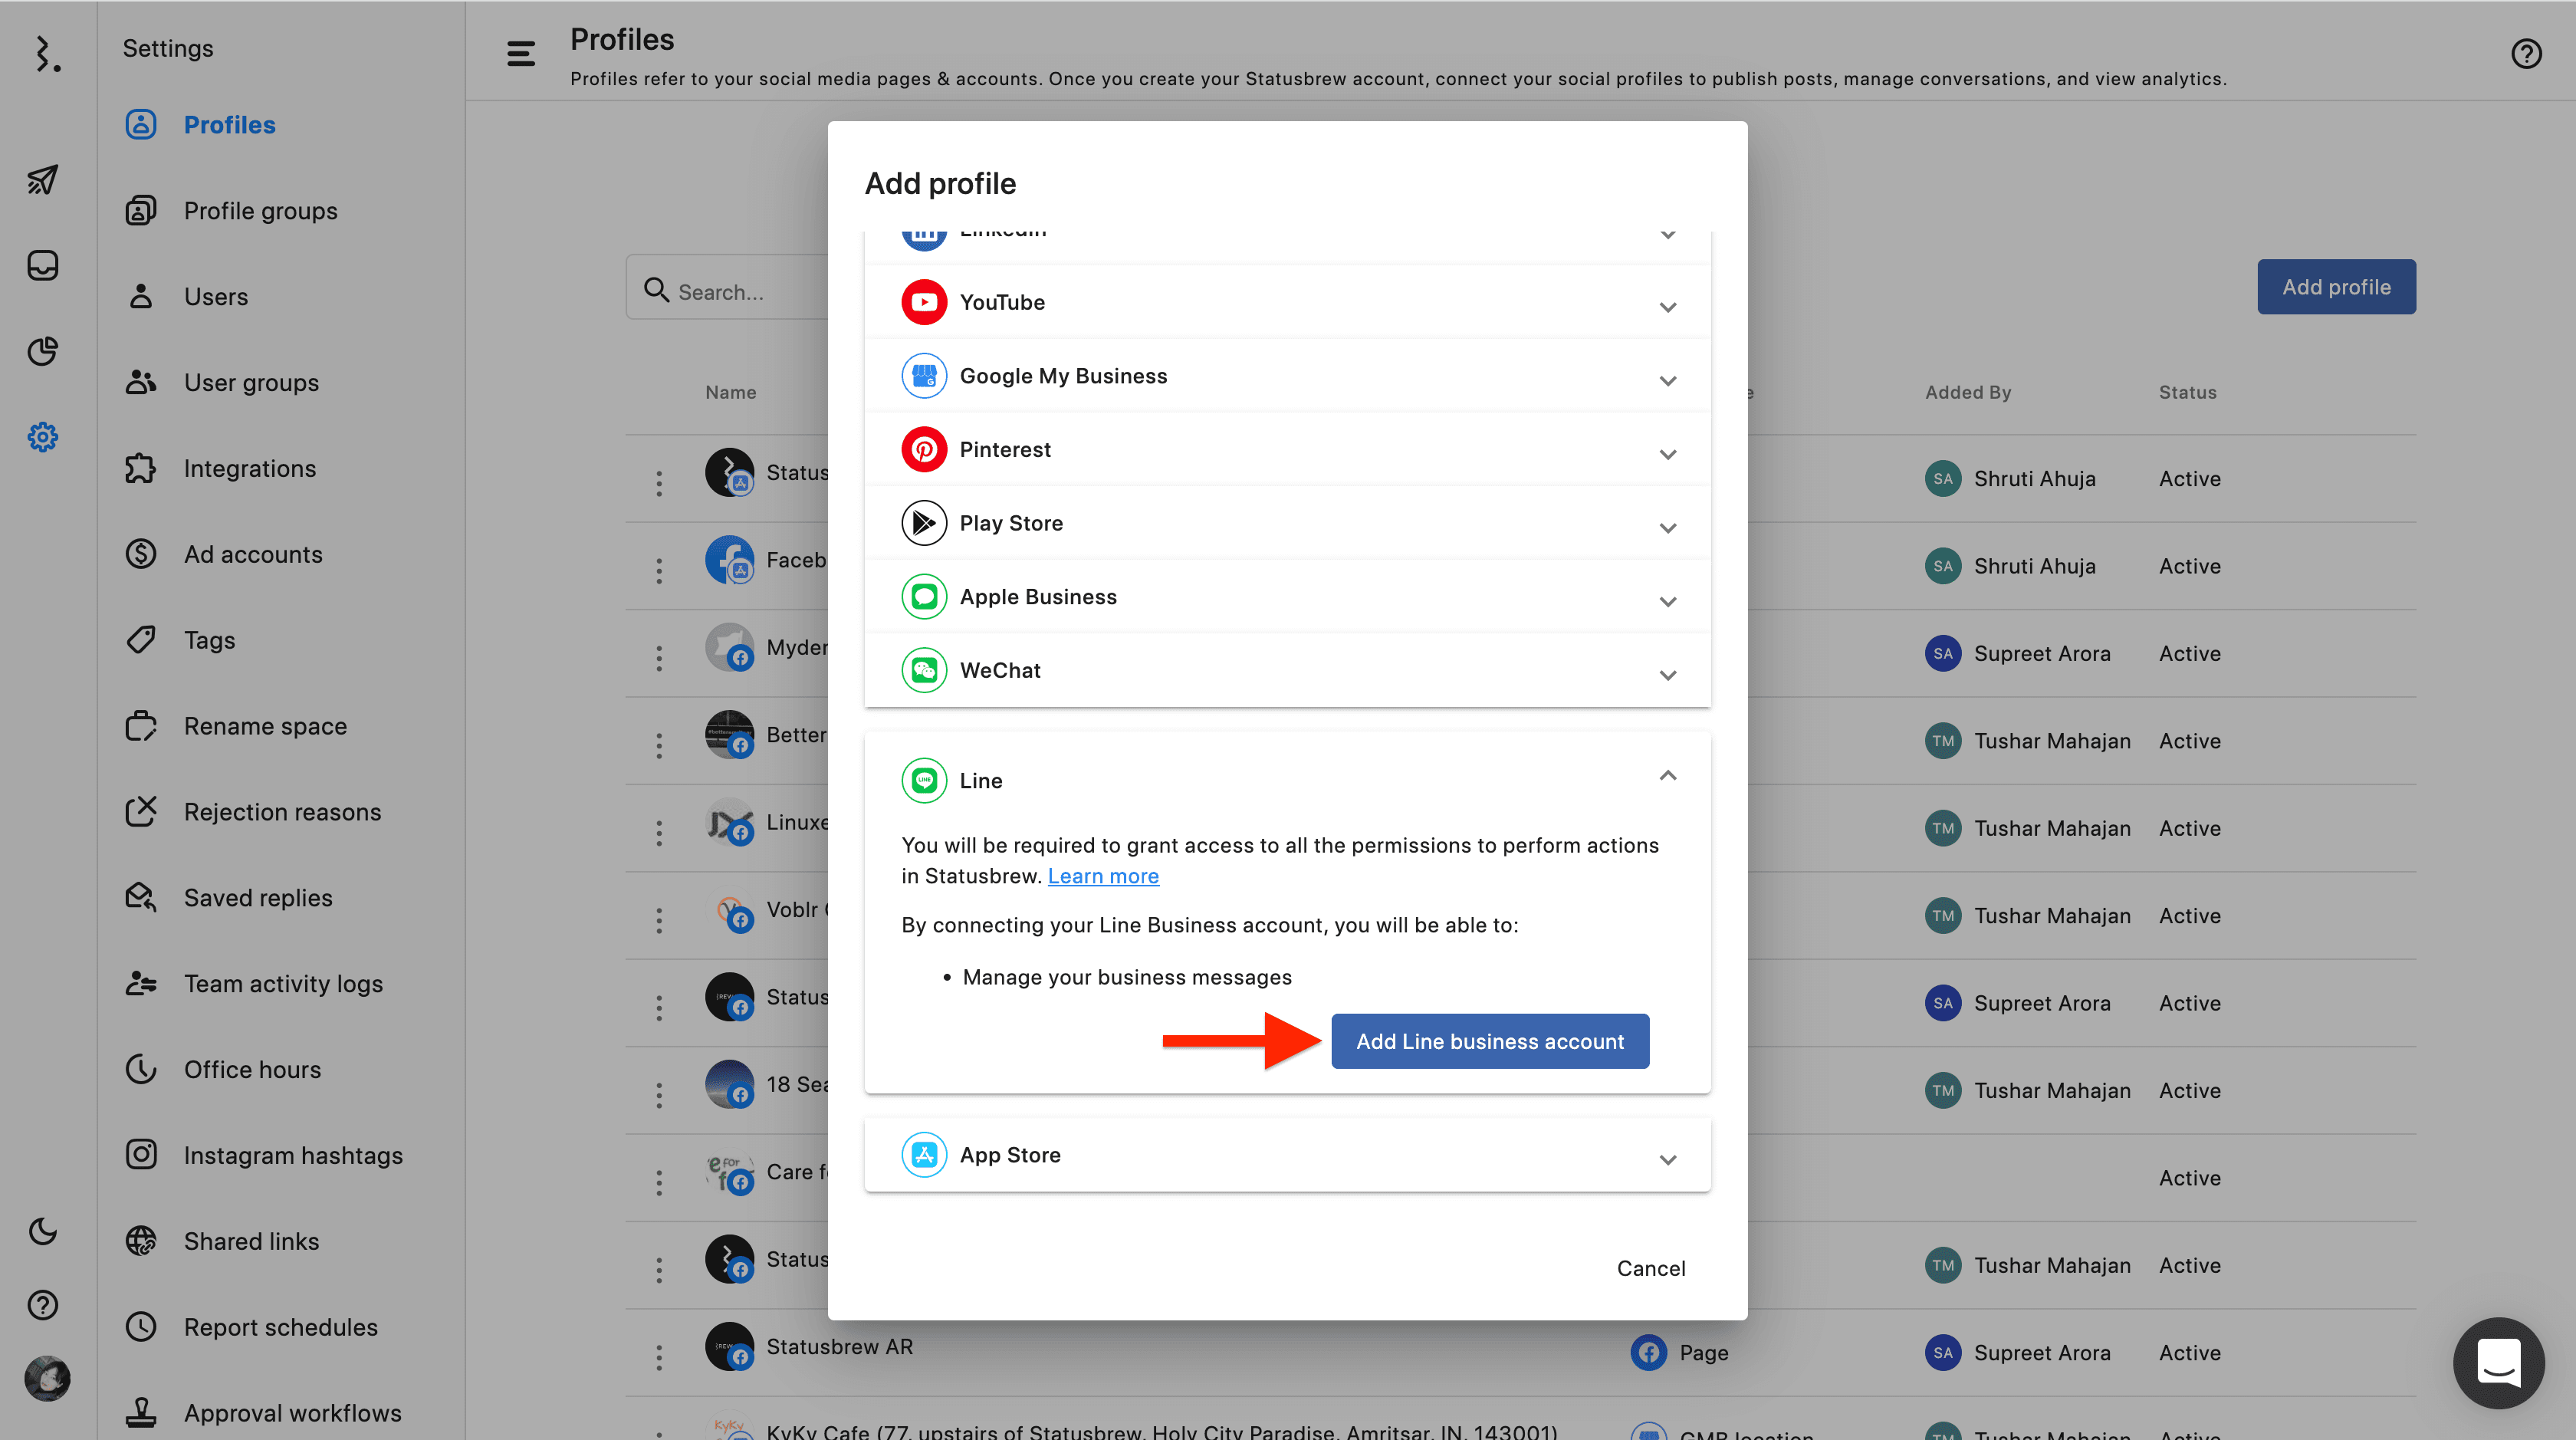Image resolution: width=2576 pixels, height=1440 pixels.
Task: Click the Statusbrew logo icon
Action: [47, 54]
